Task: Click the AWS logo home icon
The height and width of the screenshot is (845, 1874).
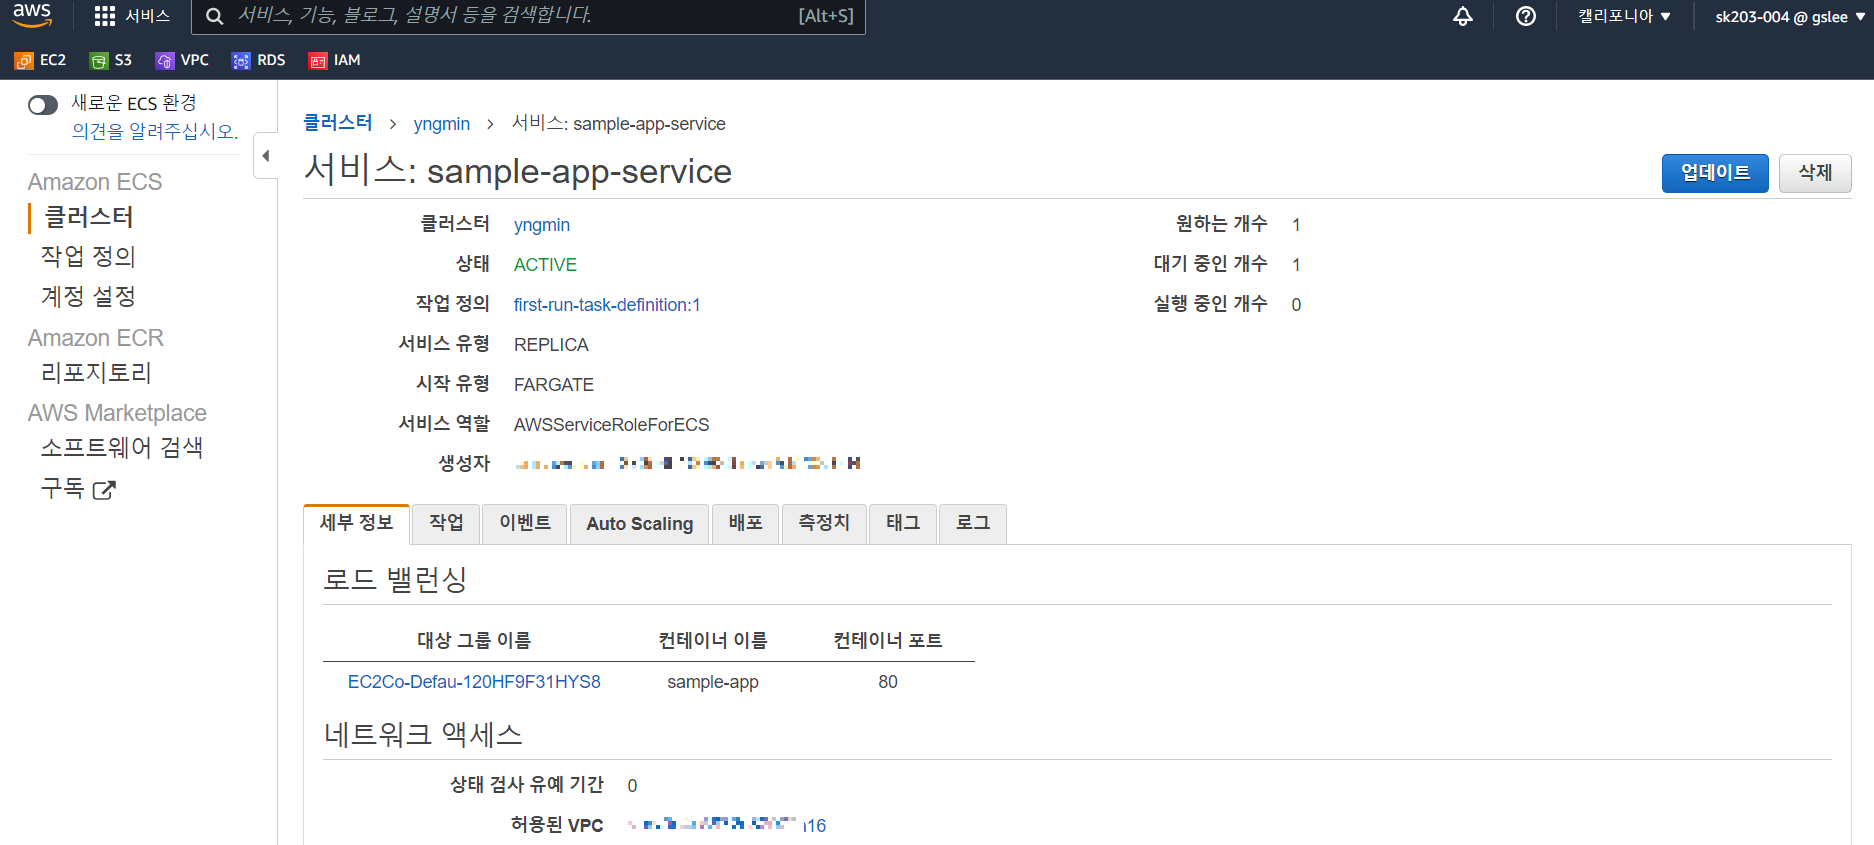Action: [32, 15]
